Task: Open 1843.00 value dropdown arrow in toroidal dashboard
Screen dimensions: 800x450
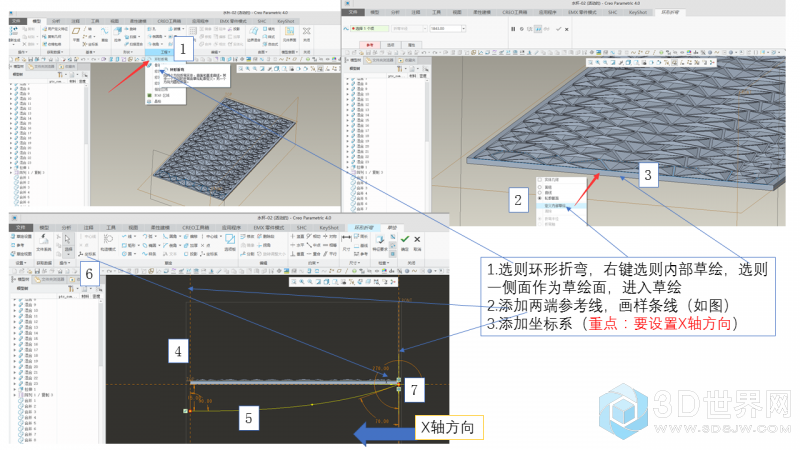Action: pyautogui.click(x=464, y=29)
